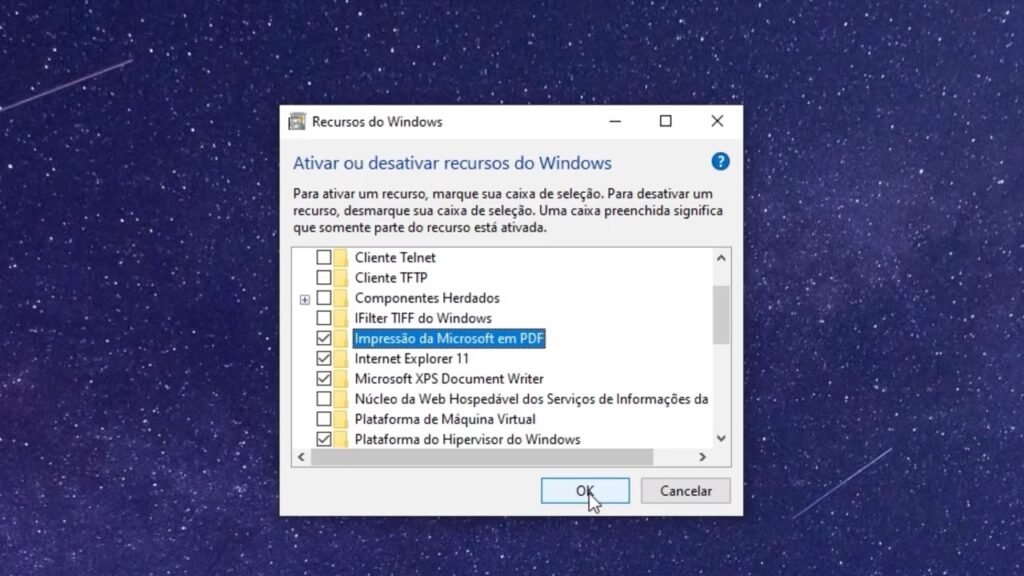Confirm changes with the OK button
Screen dimensions: 1024x576
[585, 491]
